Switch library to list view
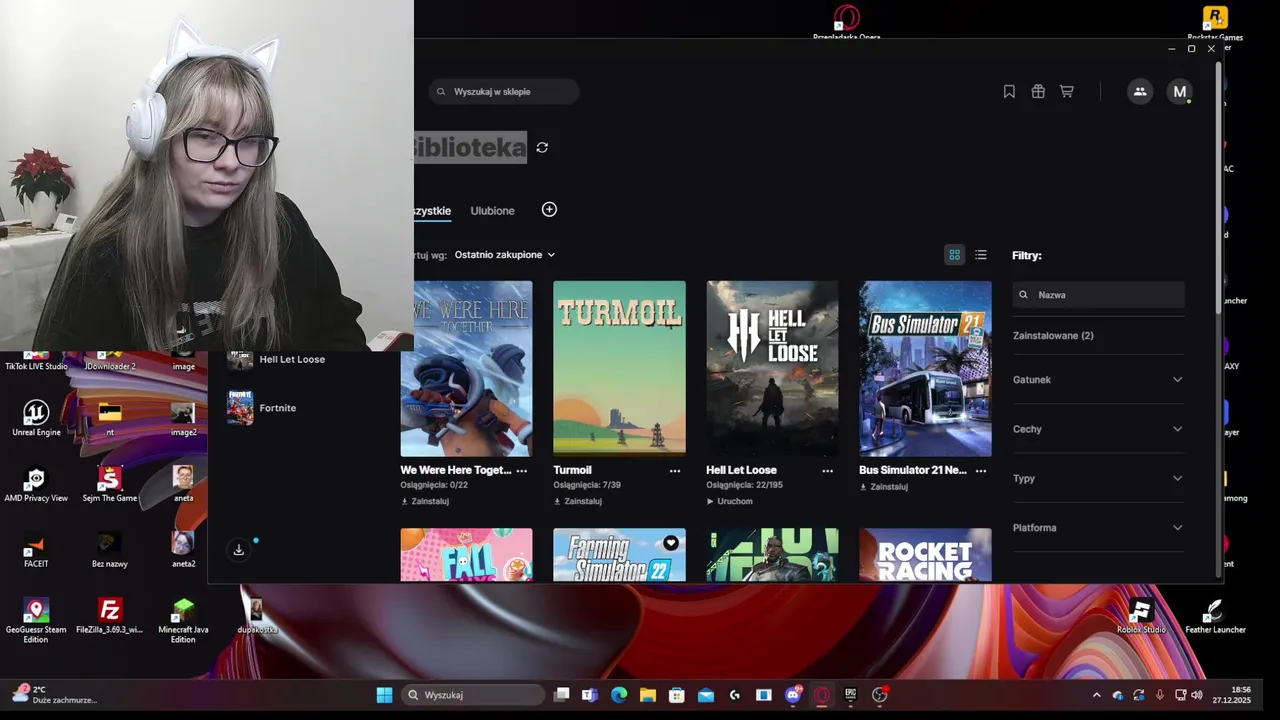 [981, 255]
